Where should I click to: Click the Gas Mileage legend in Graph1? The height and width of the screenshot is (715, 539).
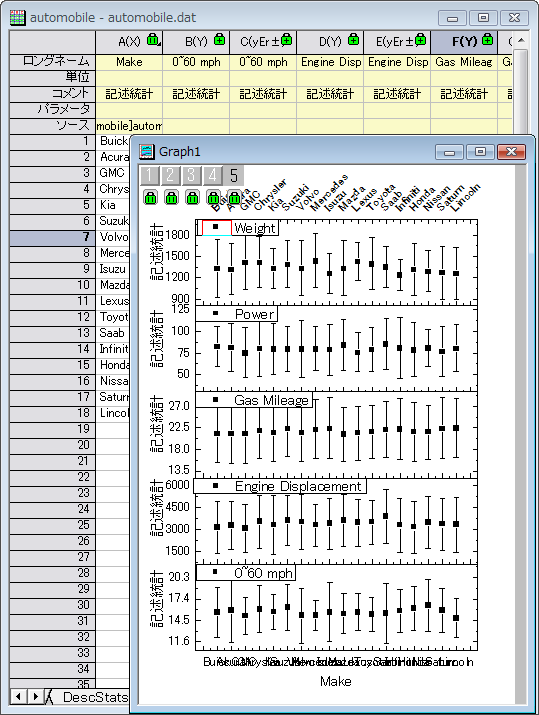[x=254, y=400]
